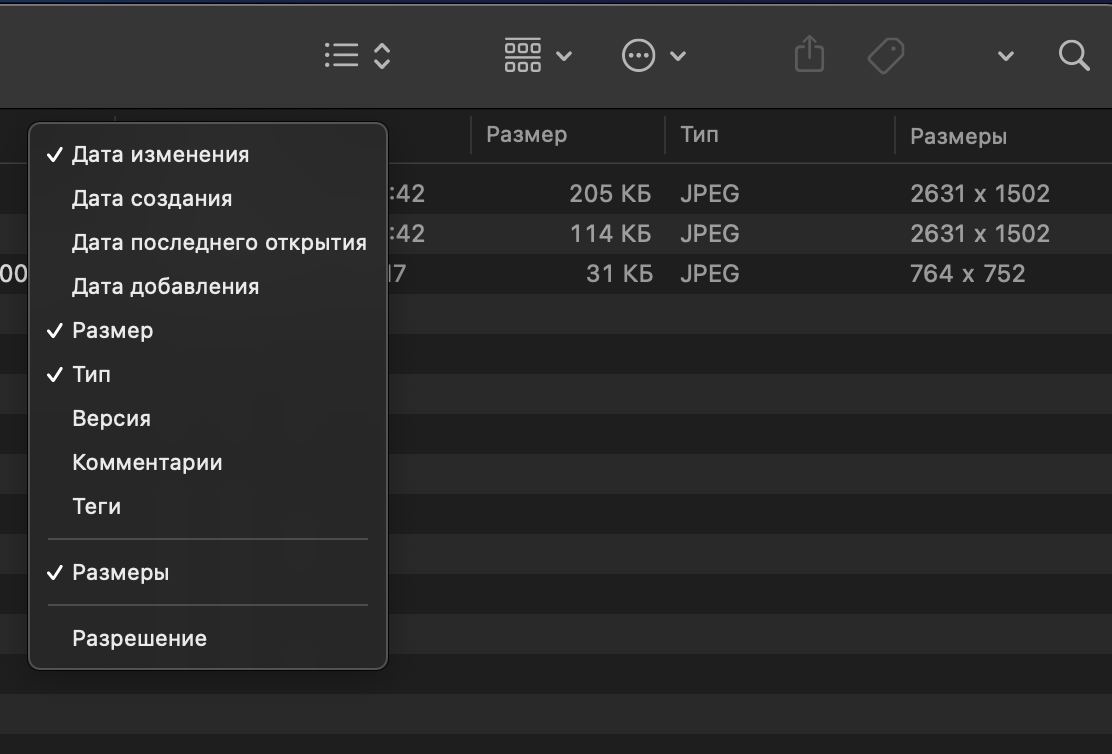Click the tag icon in toolbar
Screen dimensions: 1112x754
tap(886, 56)
